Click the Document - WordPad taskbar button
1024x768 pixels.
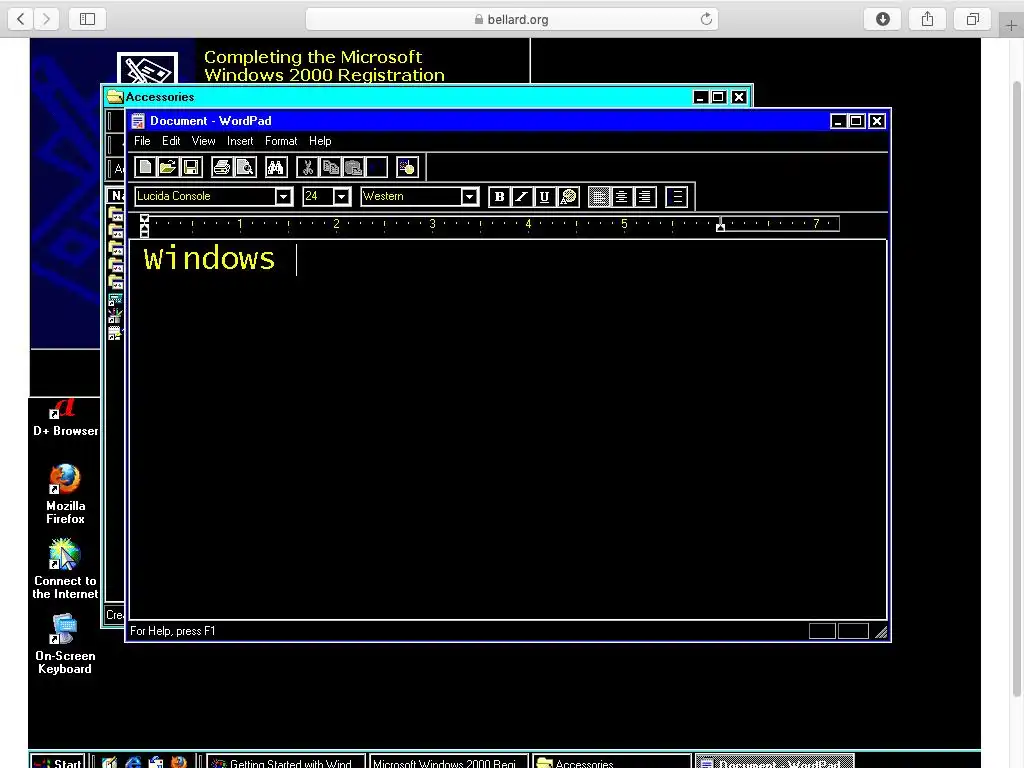pyautogui.click(x=775, y=762)
